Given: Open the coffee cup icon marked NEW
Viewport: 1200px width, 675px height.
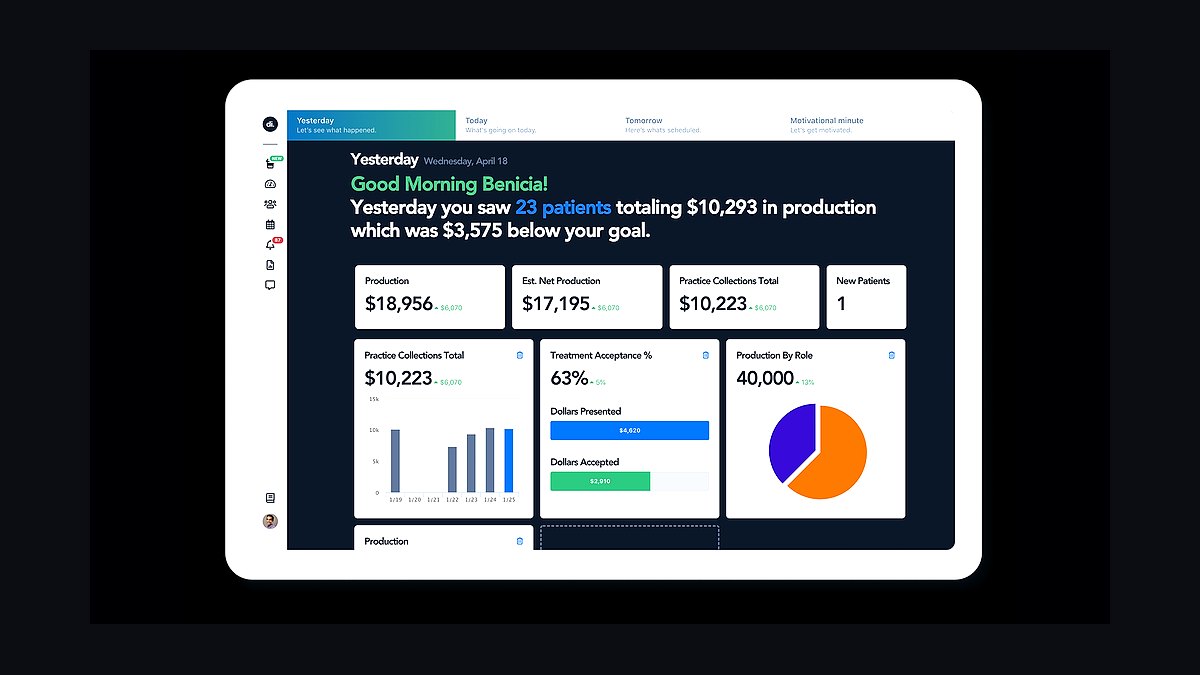Looking at the screenshot, I should pos(270,163).
